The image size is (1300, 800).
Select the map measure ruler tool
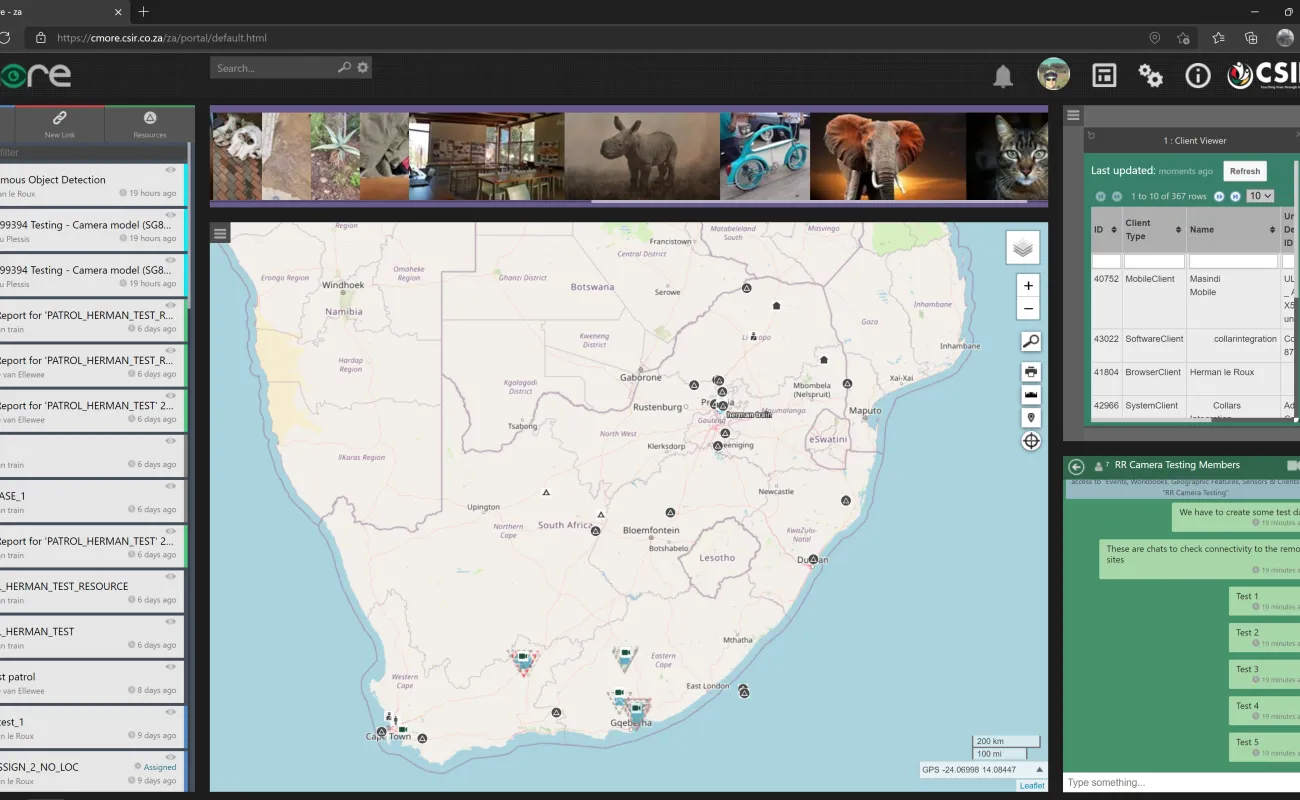(x=1031, y=395)
